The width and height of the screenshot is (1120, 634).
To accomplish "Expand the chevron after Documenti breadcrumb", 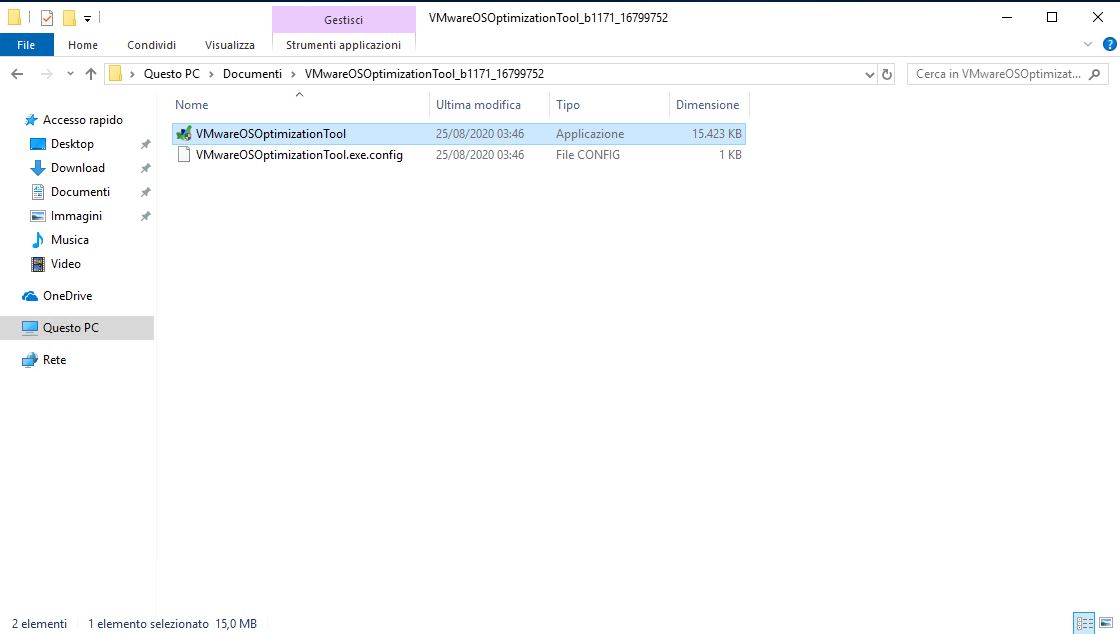I will tap(294, 74).
